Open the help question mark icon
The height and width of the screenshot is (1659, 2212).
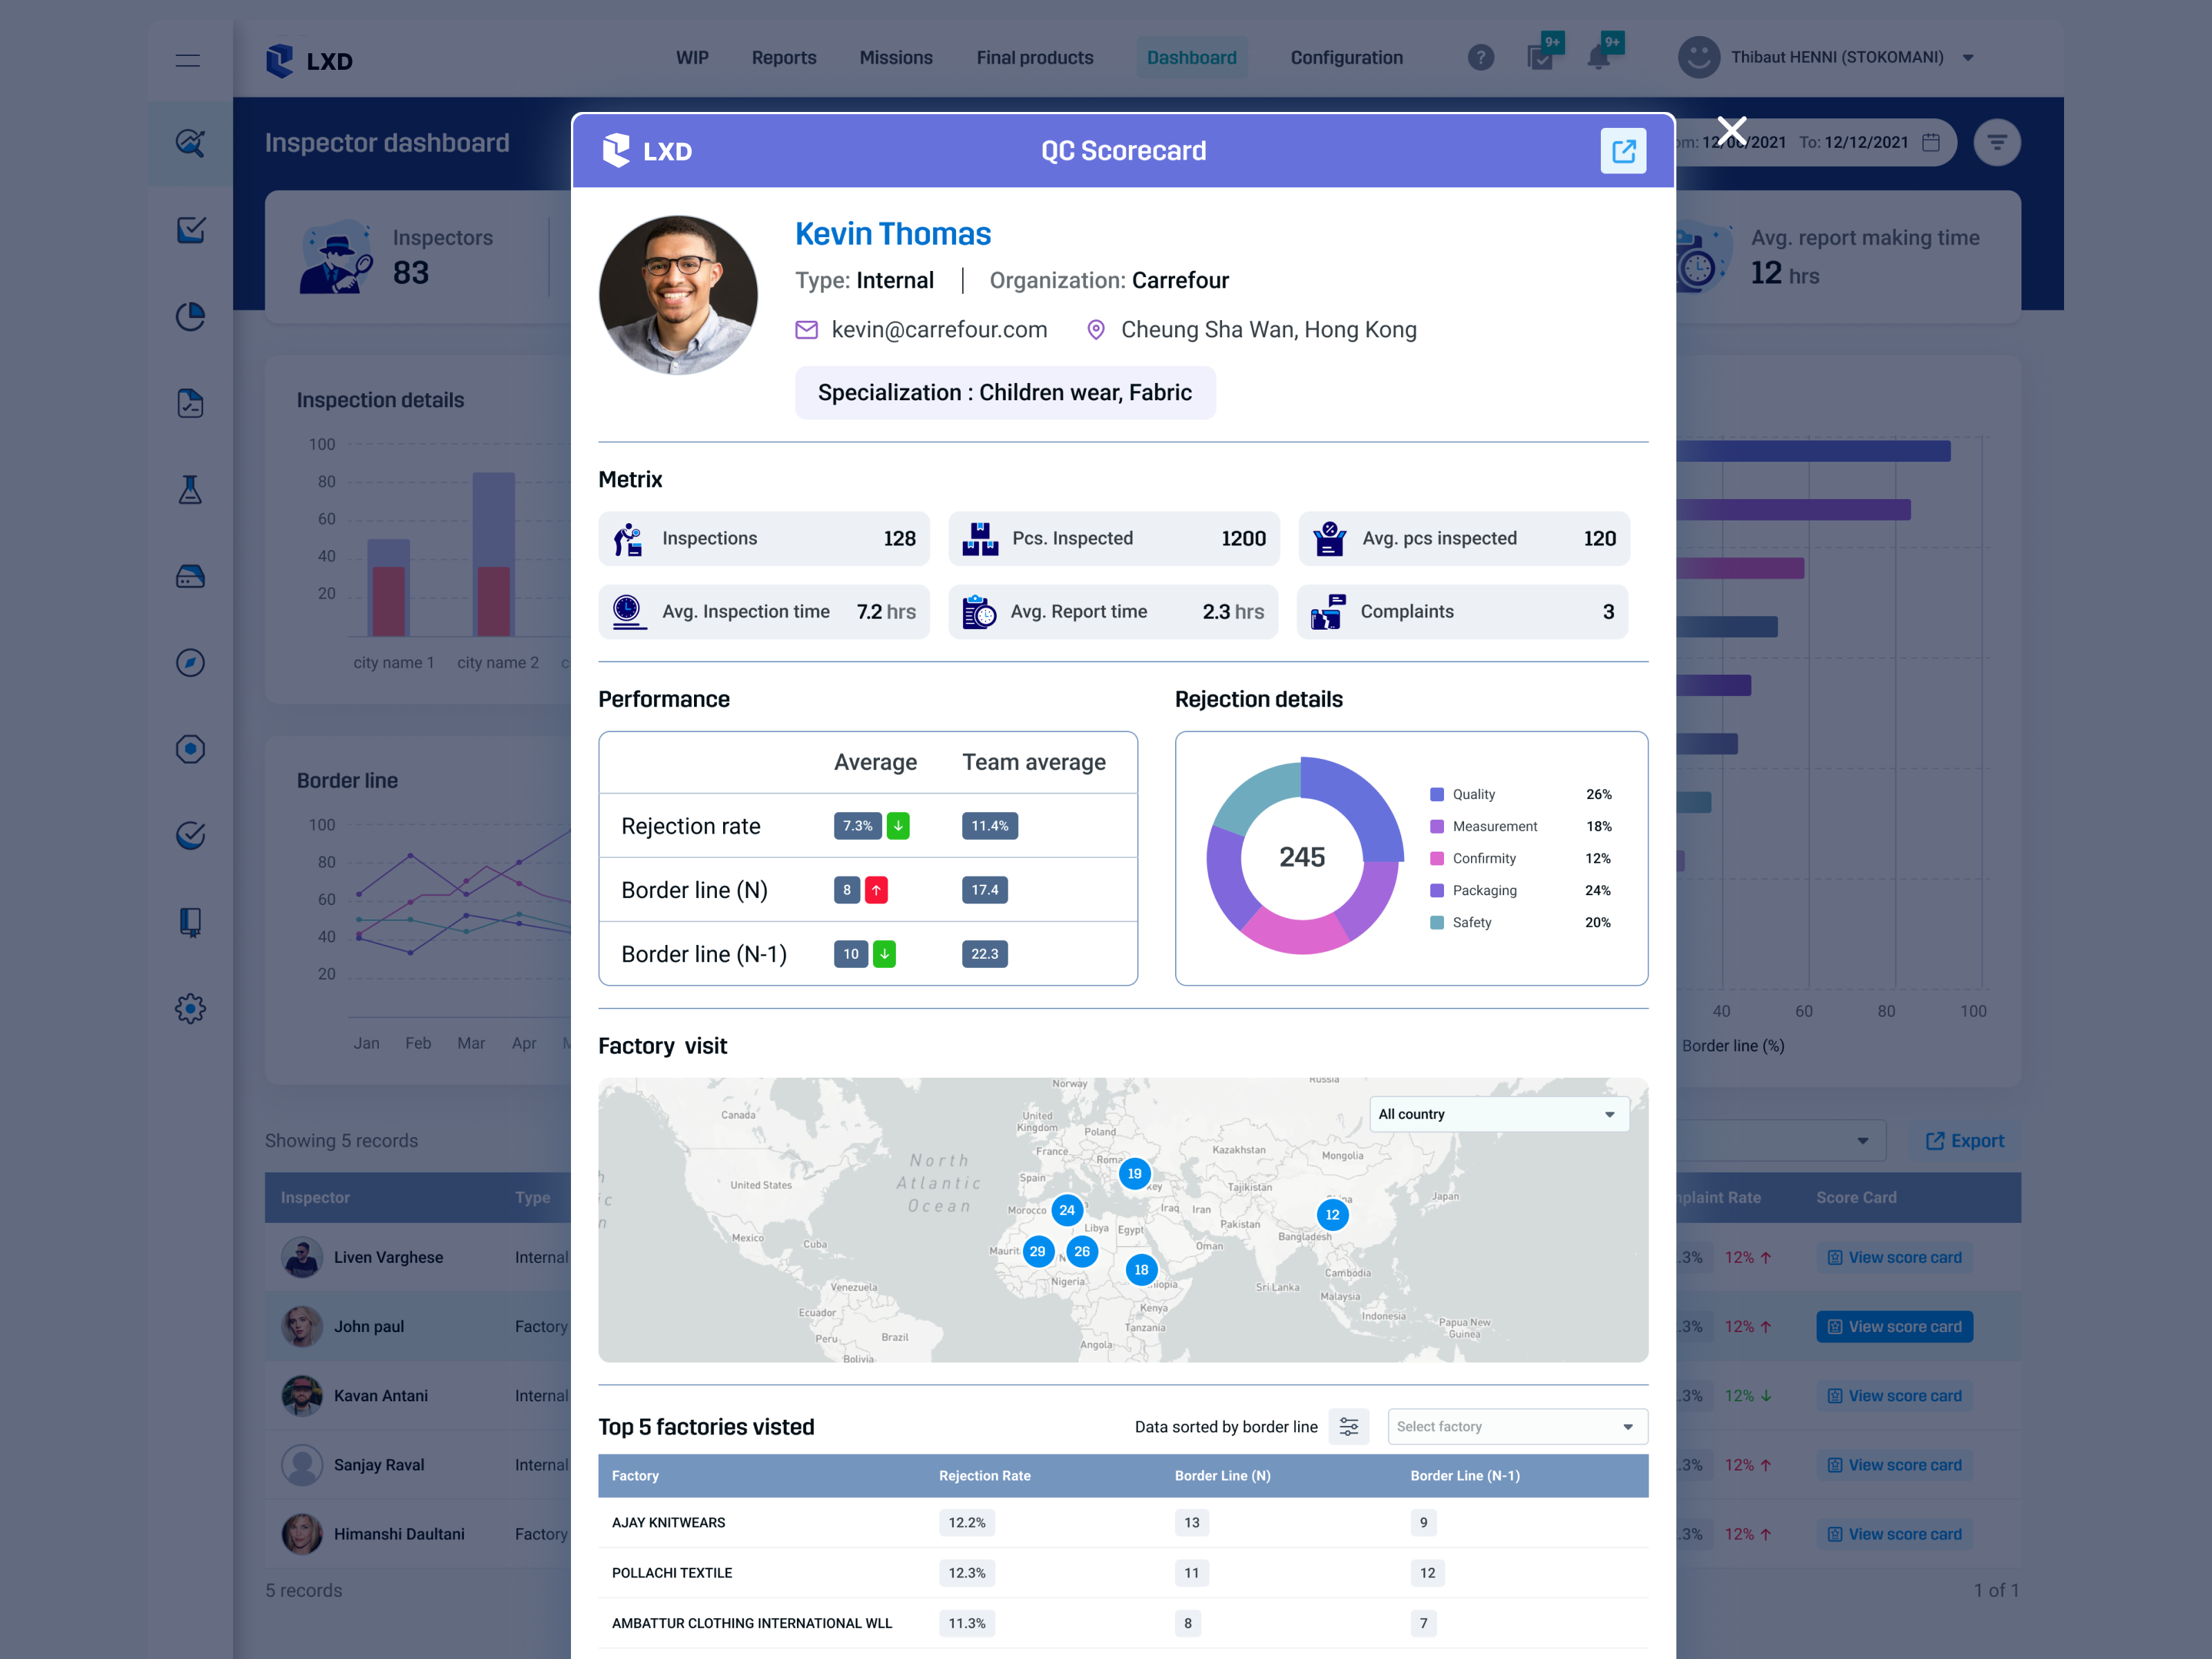(1480, 58)
